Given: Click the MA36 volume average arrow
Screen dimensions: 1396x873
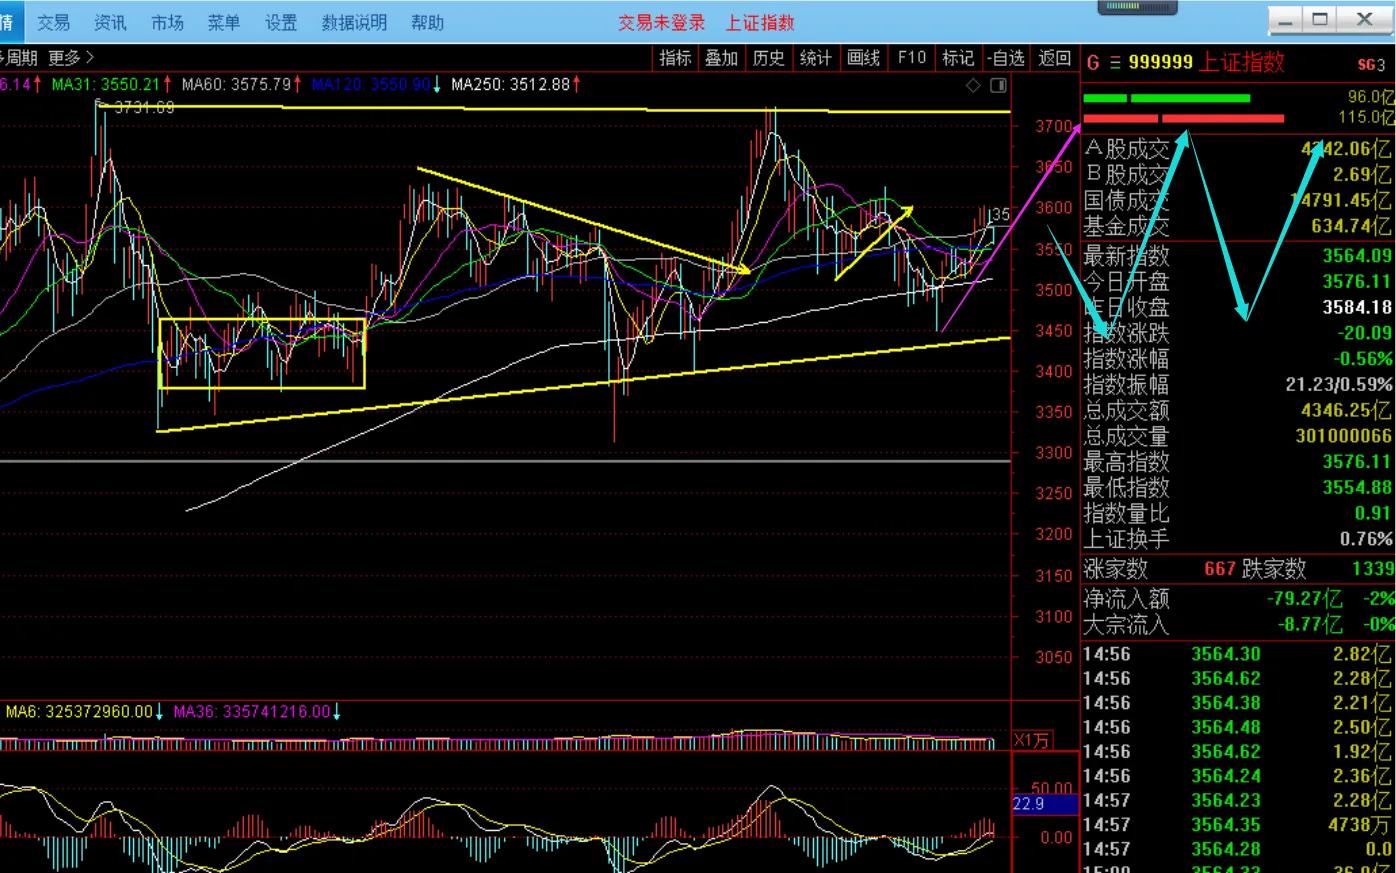Looking at the screenshot, I should tap(336, 712).
